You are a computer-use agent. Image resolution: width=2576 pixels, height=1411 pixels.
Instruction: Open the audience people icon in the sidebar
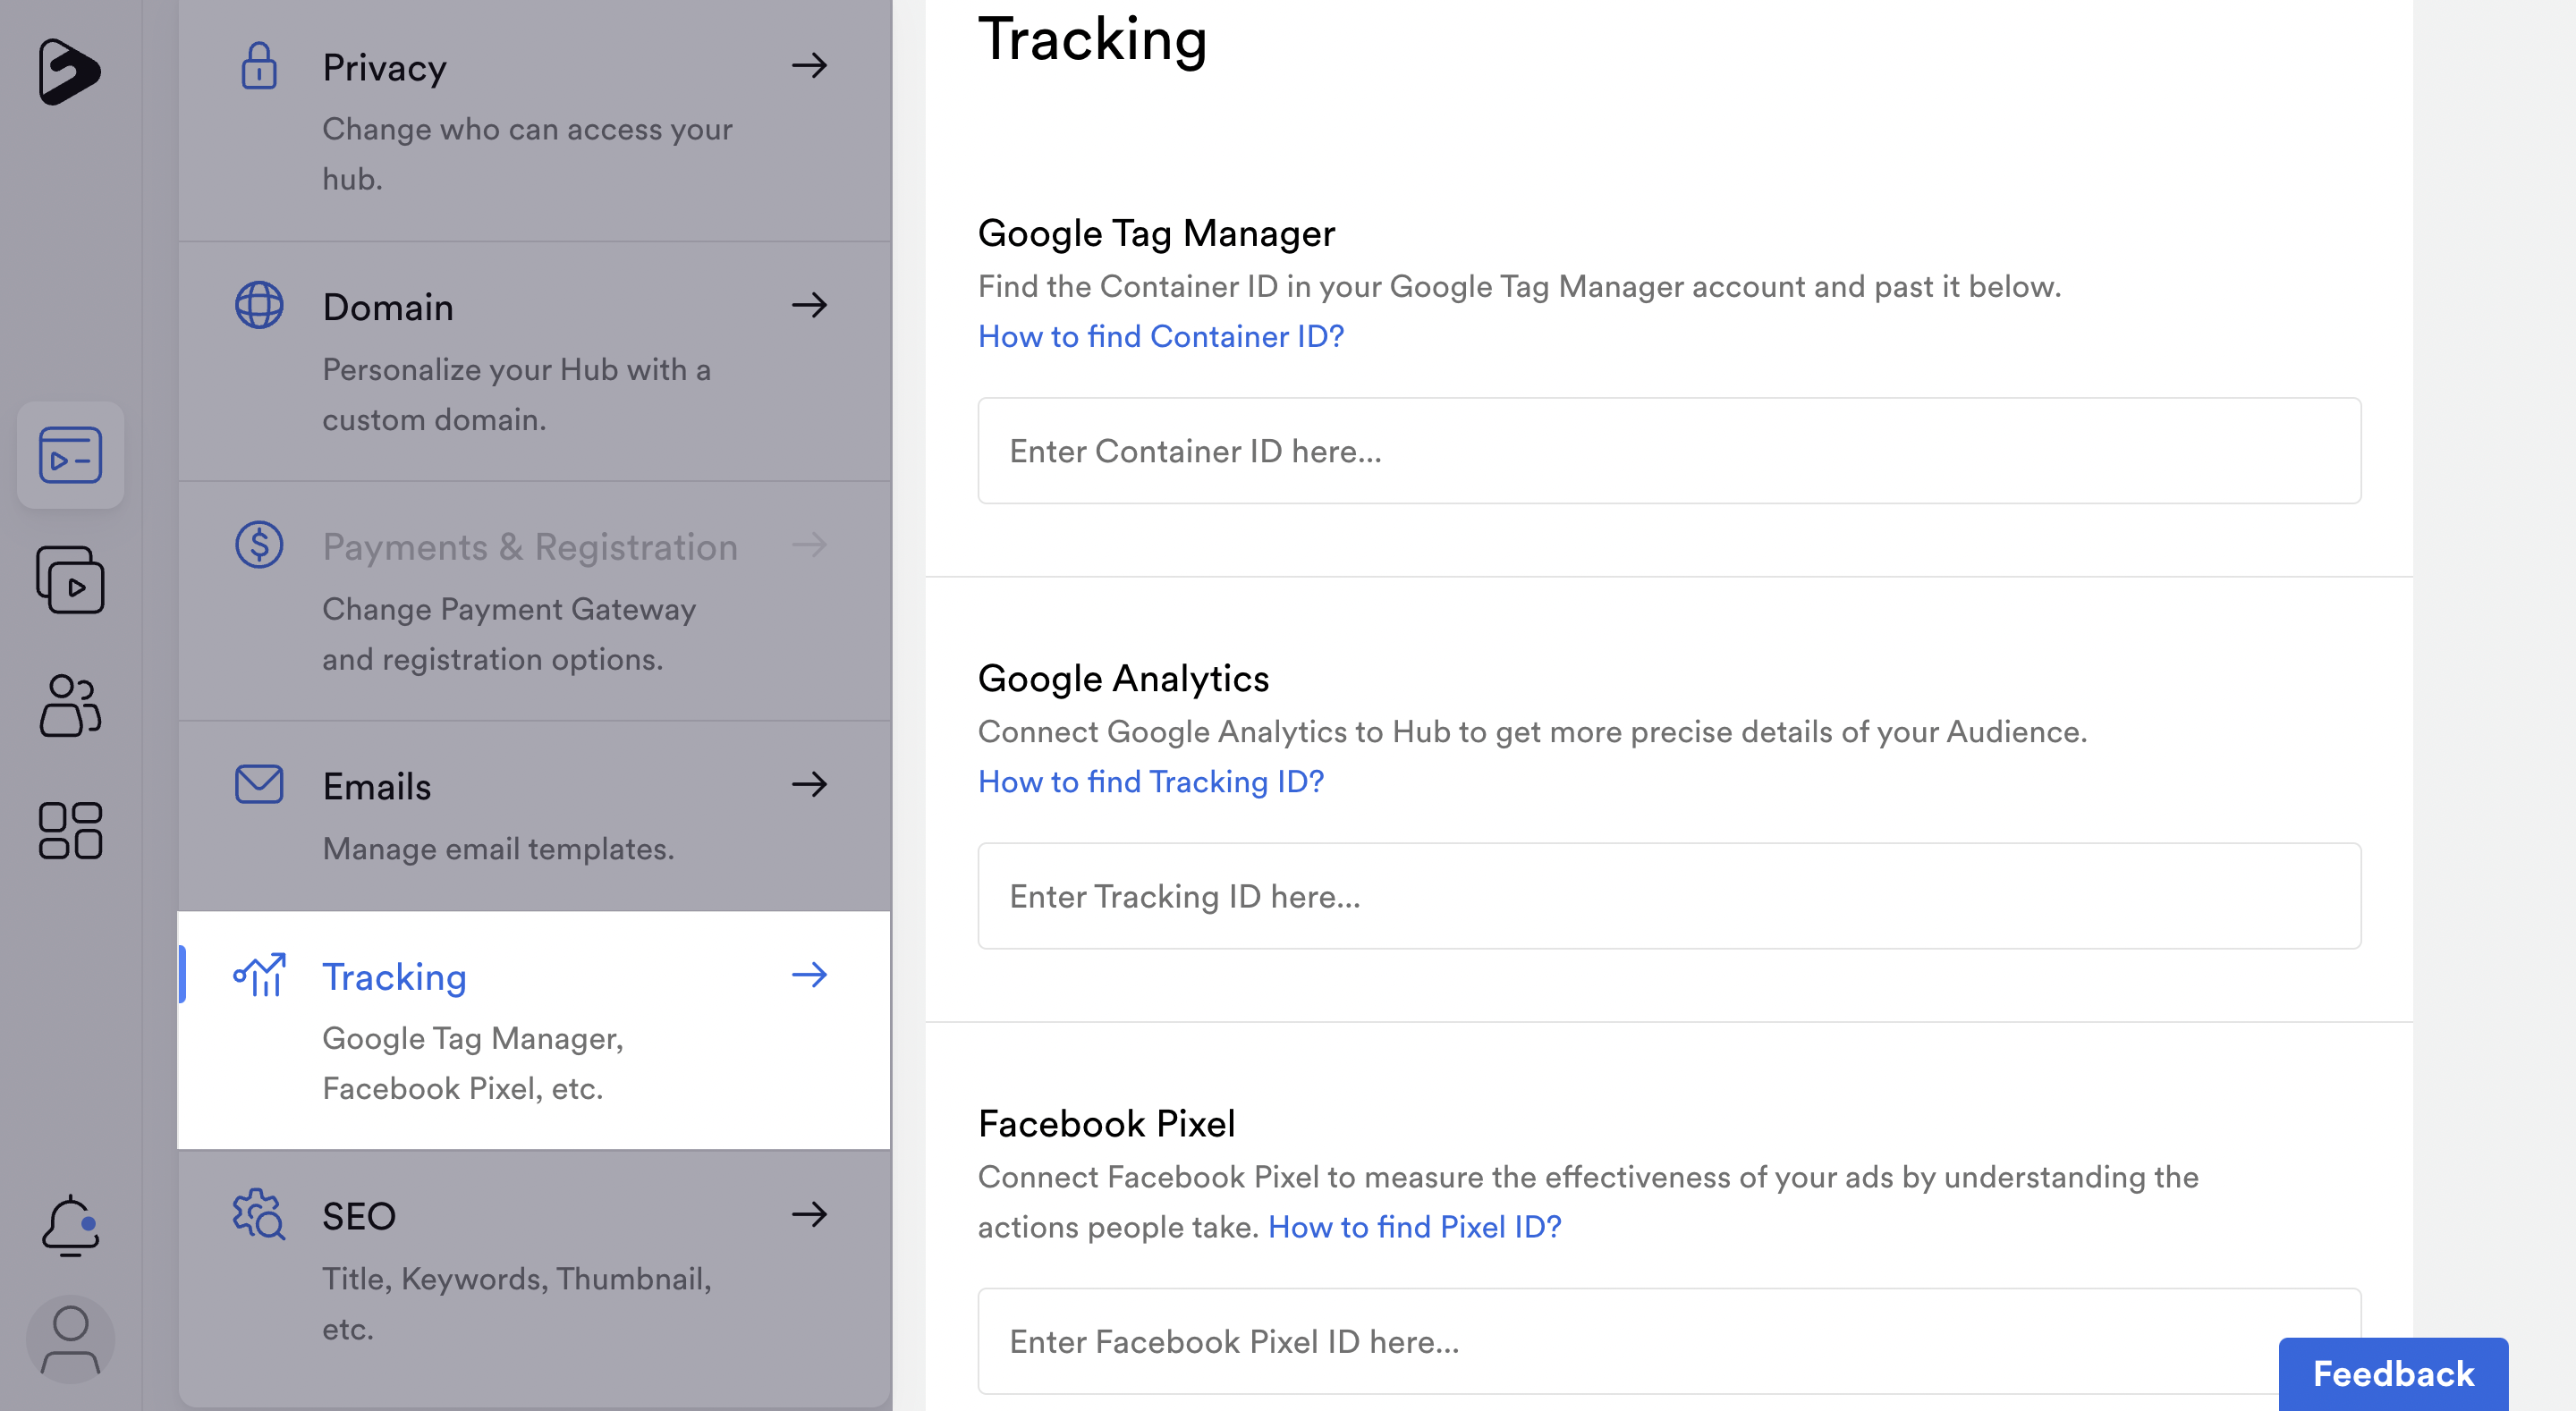(x=70, y=705)
